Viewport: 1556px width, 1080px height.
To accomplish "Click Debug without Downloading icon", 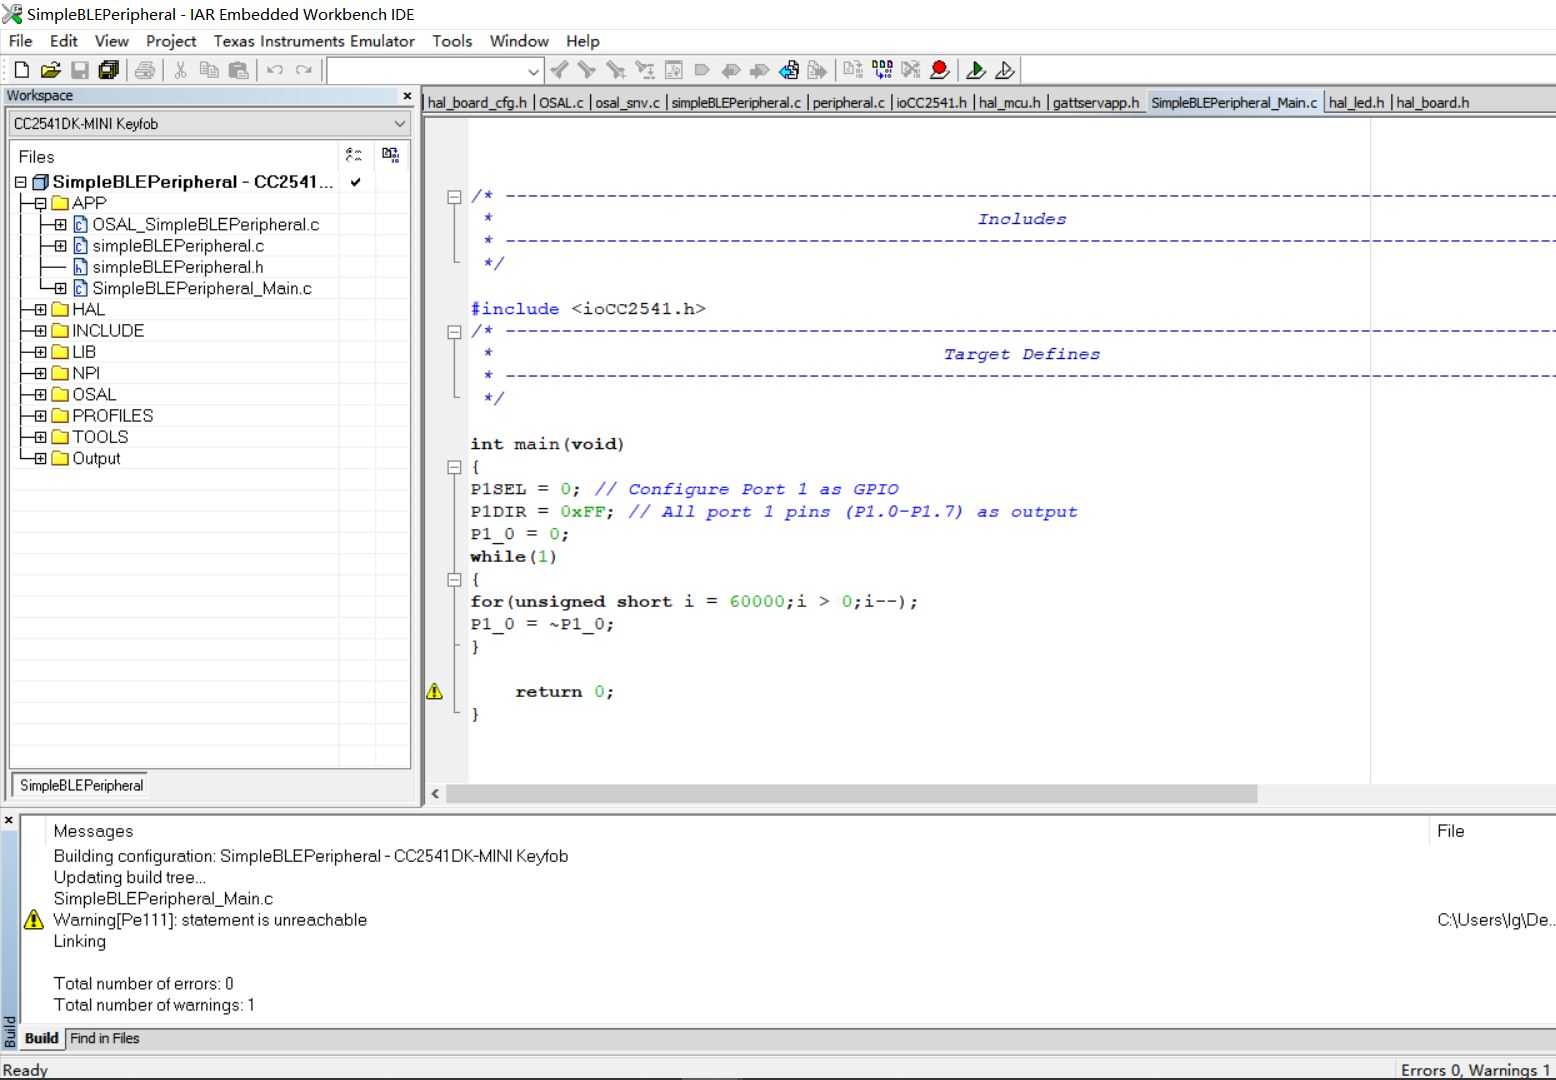I will click(1005, 70).
